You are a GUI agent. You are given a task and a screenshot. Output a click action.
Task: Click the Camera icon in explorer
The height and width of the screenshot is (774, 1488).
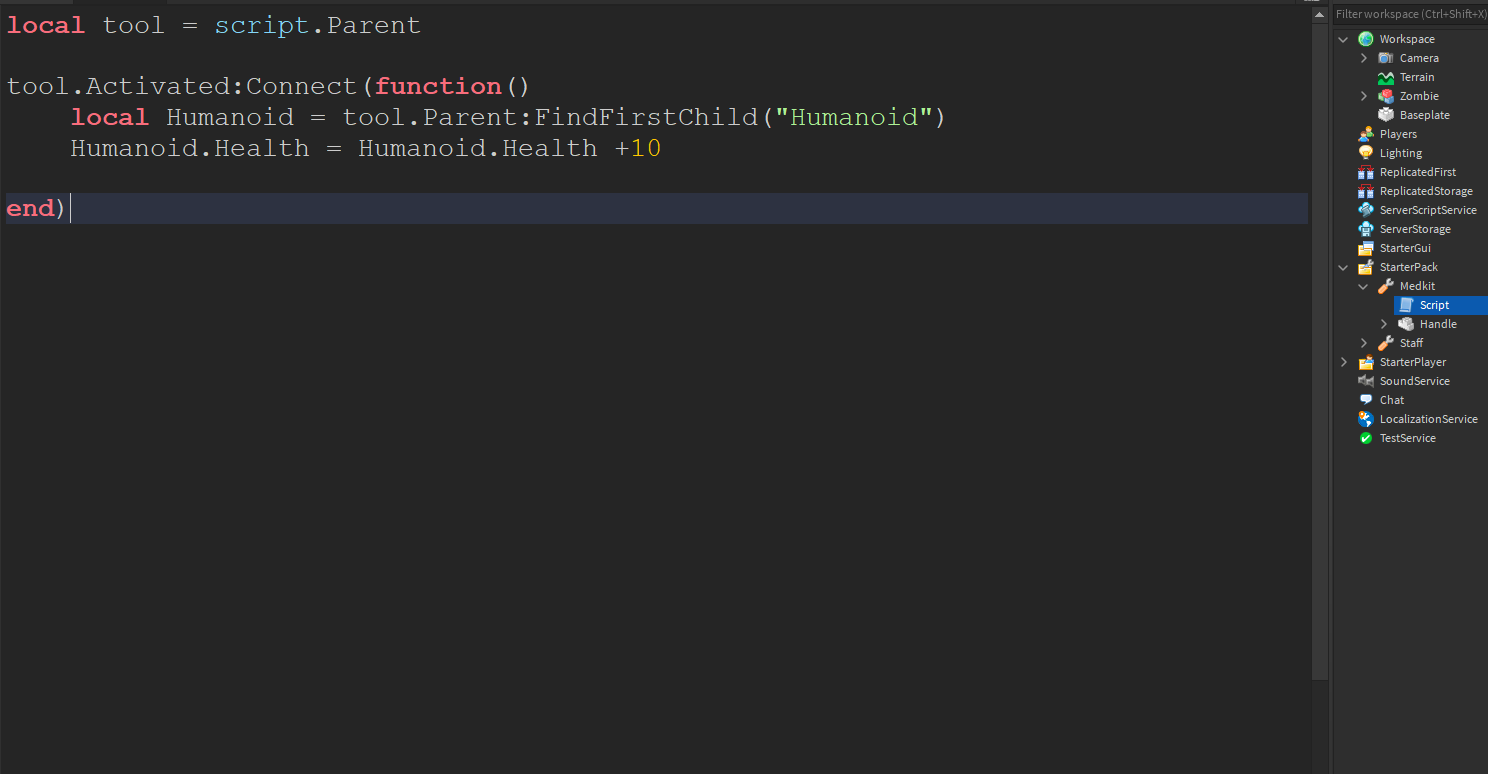1386,58
